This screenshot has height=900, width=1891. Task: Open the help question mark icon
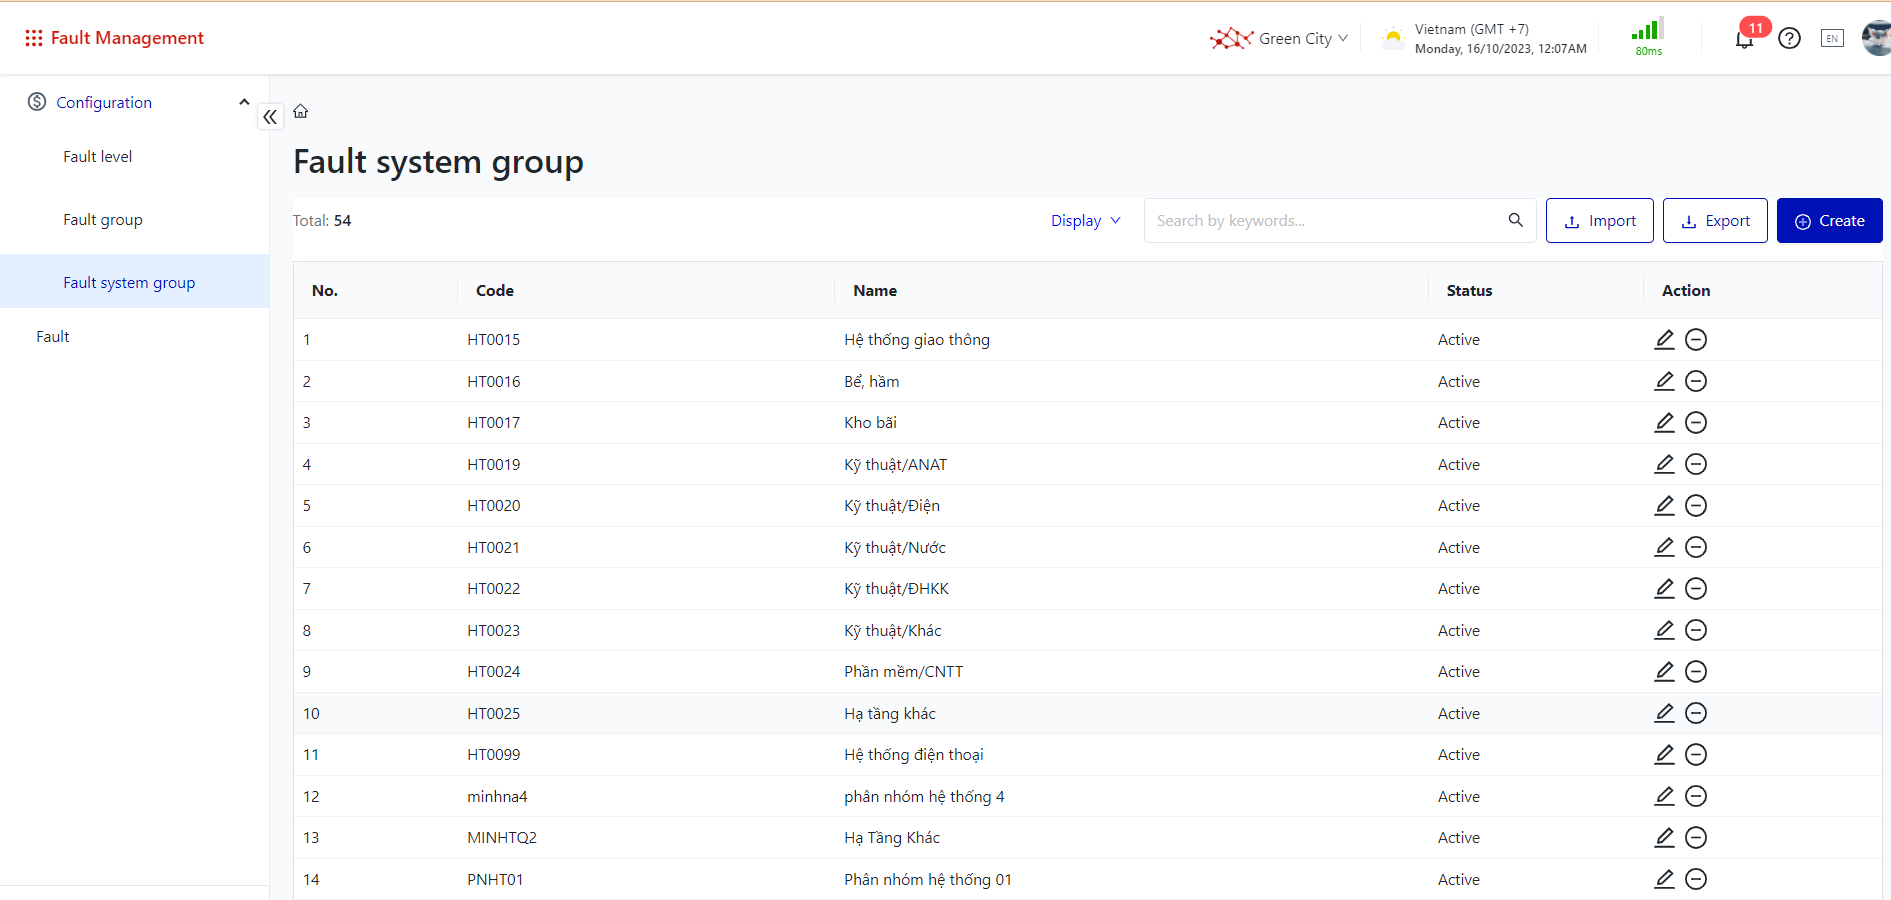[x=1789, y=39]
